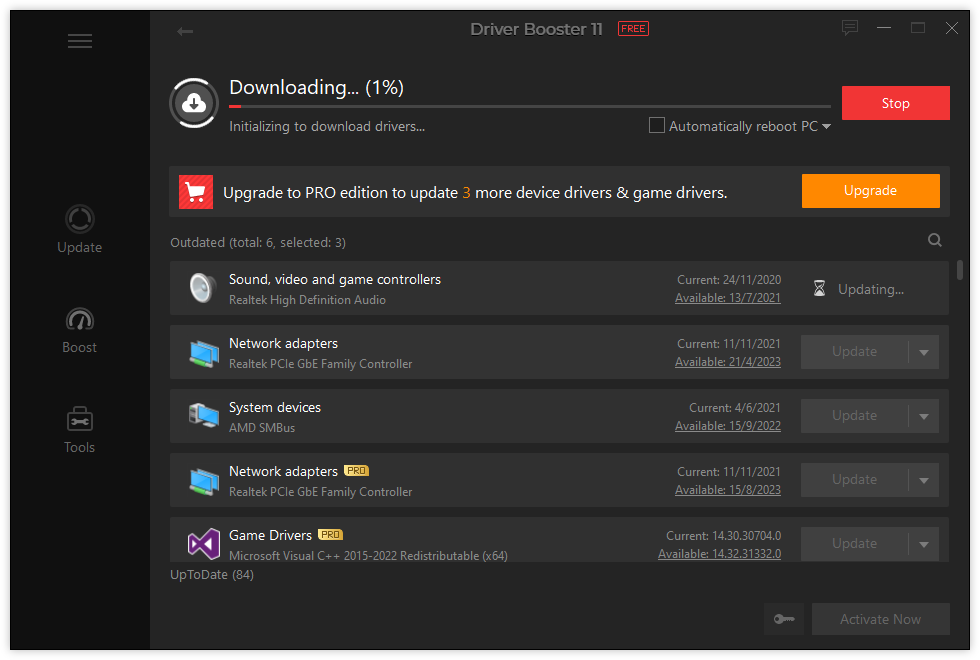980x660 pixels.
Task: Click the hourglass icon next to Updating
Action: coord(819,289)
